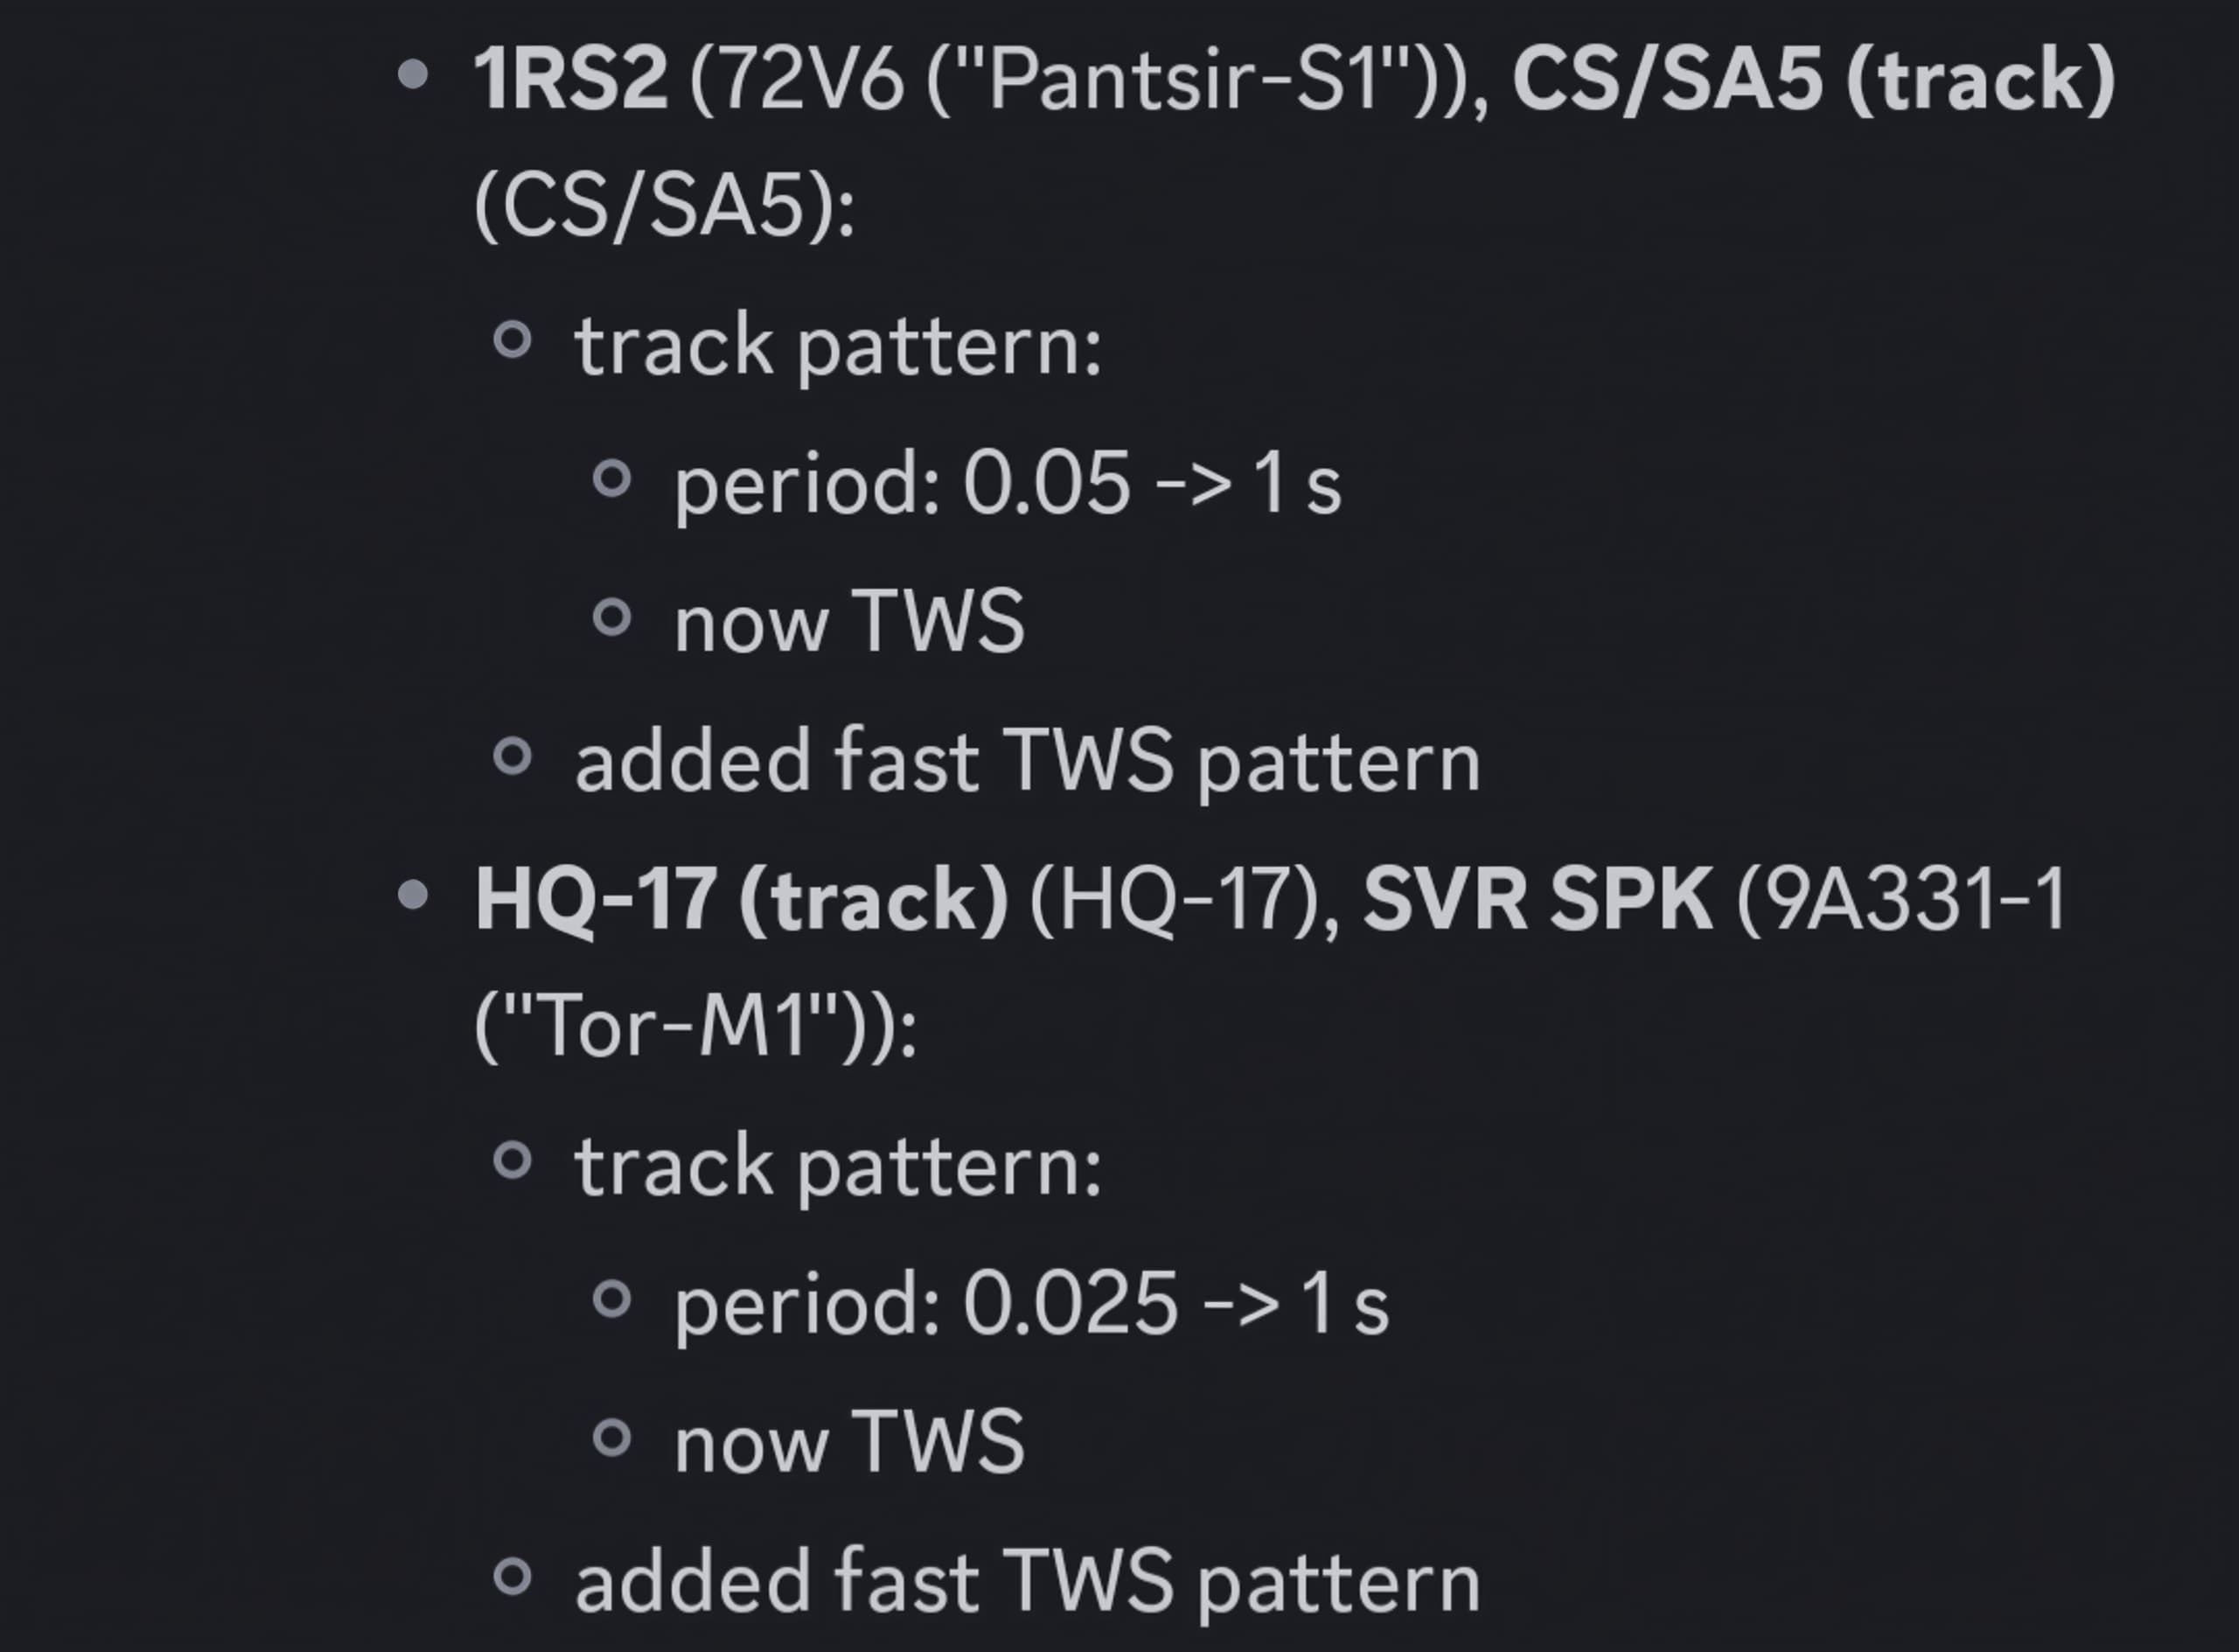Click the "period: 0.05 -> 1 s" line
Screen dimensions: 2239x1652
coord(1008,484)
